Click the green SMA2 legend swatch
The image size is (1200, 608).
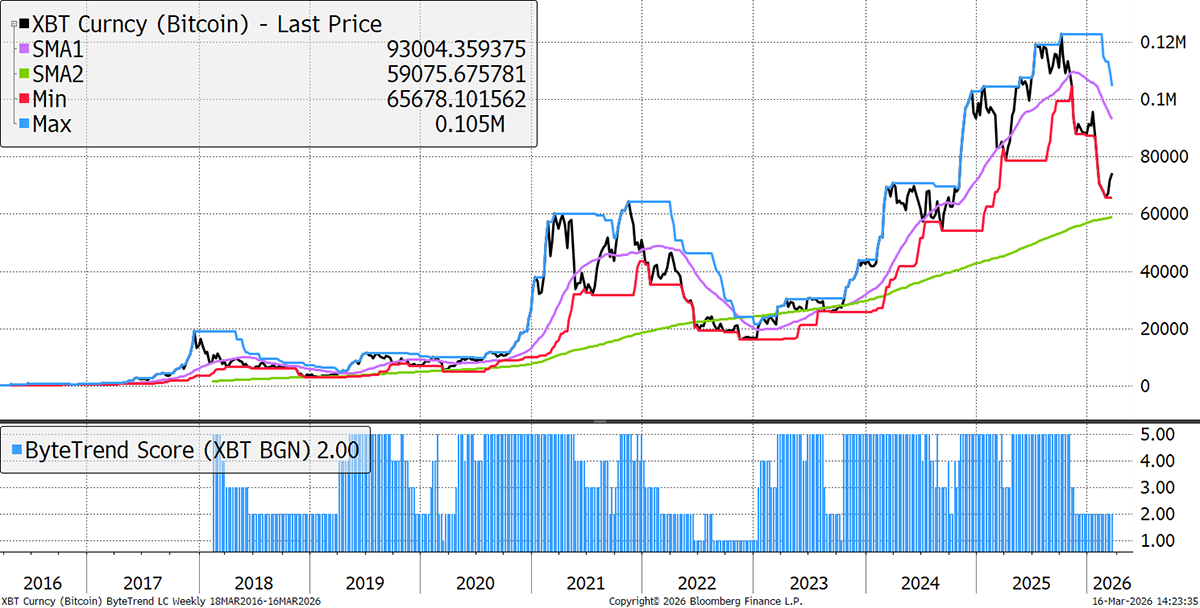[24, 75]
